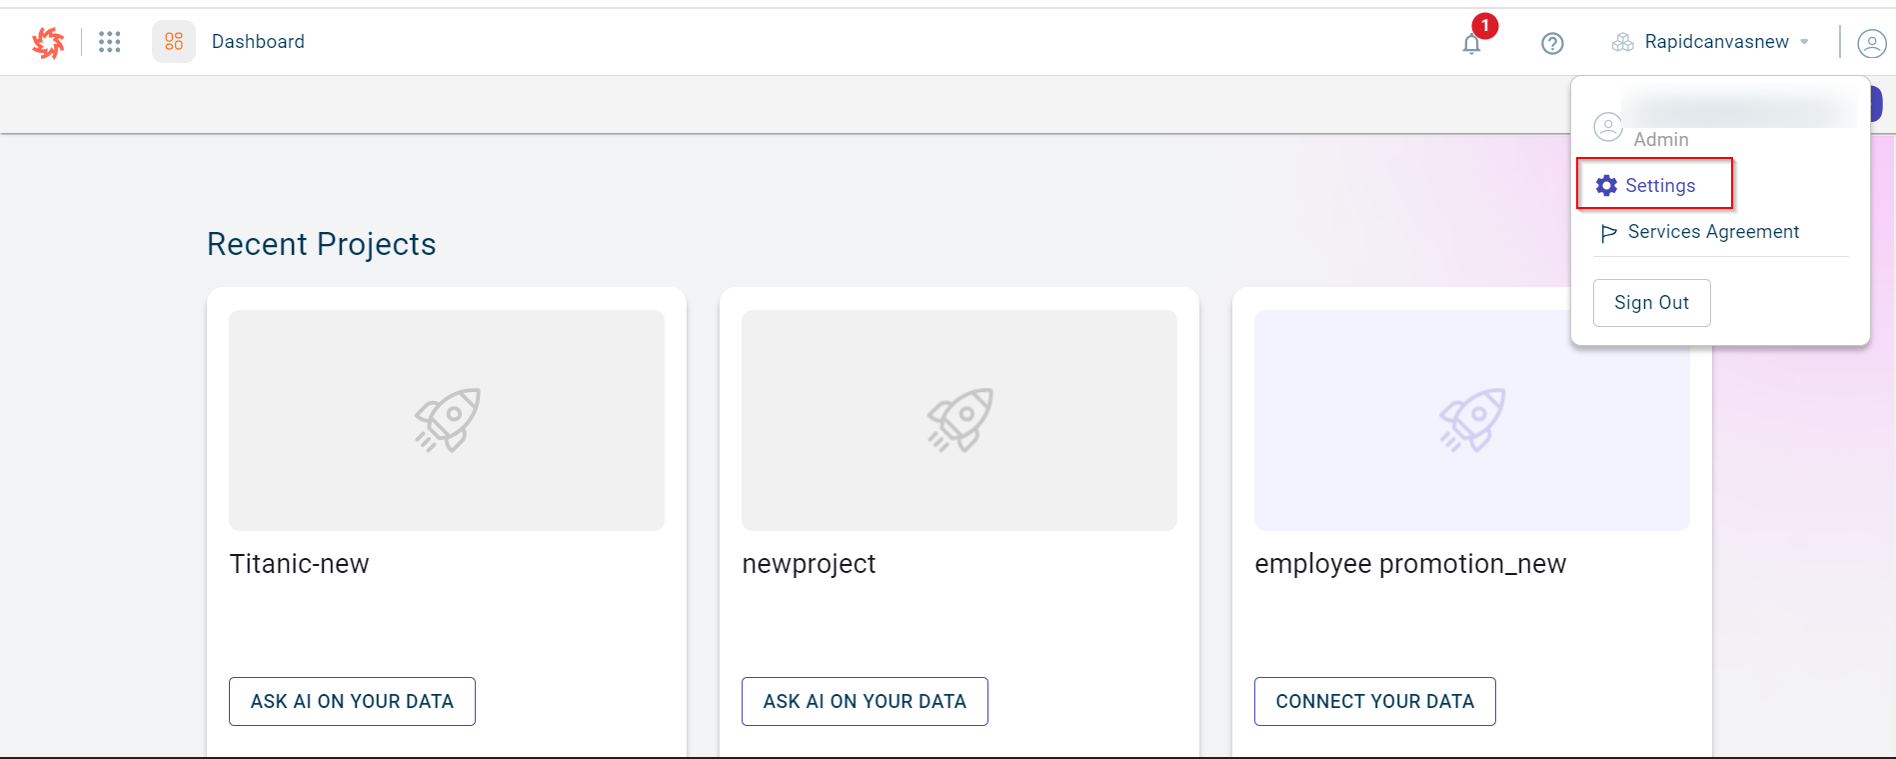Click Connect Your Data button
This screenshot has width=1896, height=759.
tap(1374, 701)
